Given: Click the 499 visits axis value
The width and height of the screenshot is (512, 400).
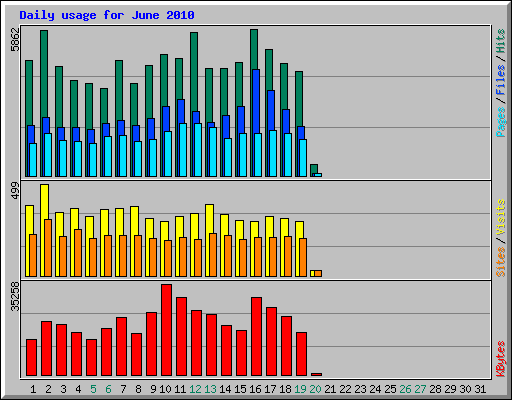Looking at the screenshot, I should [15, 191].
